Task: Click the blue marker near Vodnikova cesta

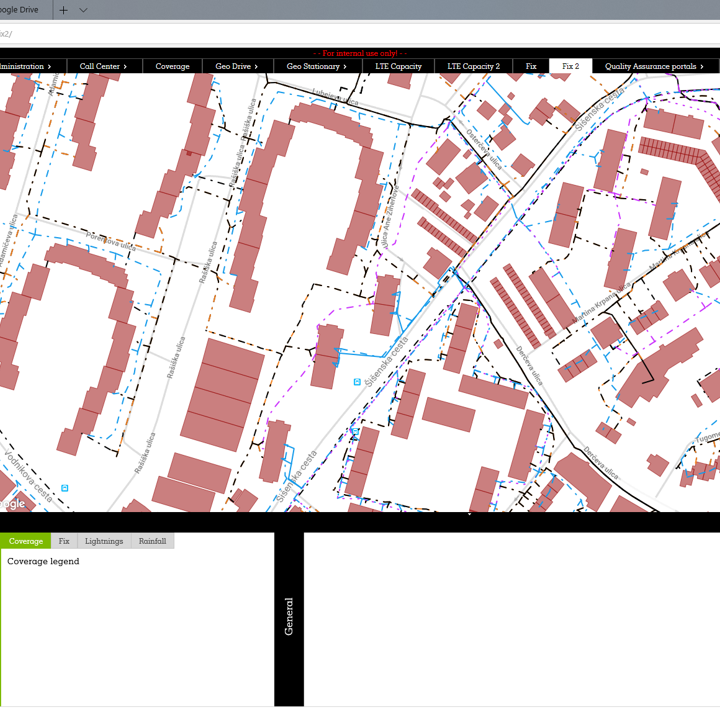Action: tap(65, 488)
